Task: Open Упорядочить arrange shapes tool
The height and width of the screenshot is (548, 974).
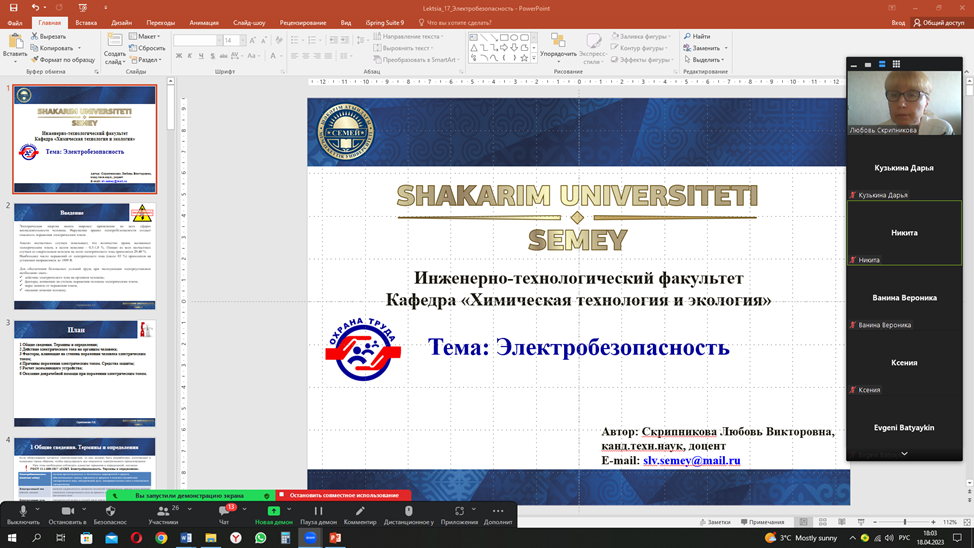Action: pos(558,47)
